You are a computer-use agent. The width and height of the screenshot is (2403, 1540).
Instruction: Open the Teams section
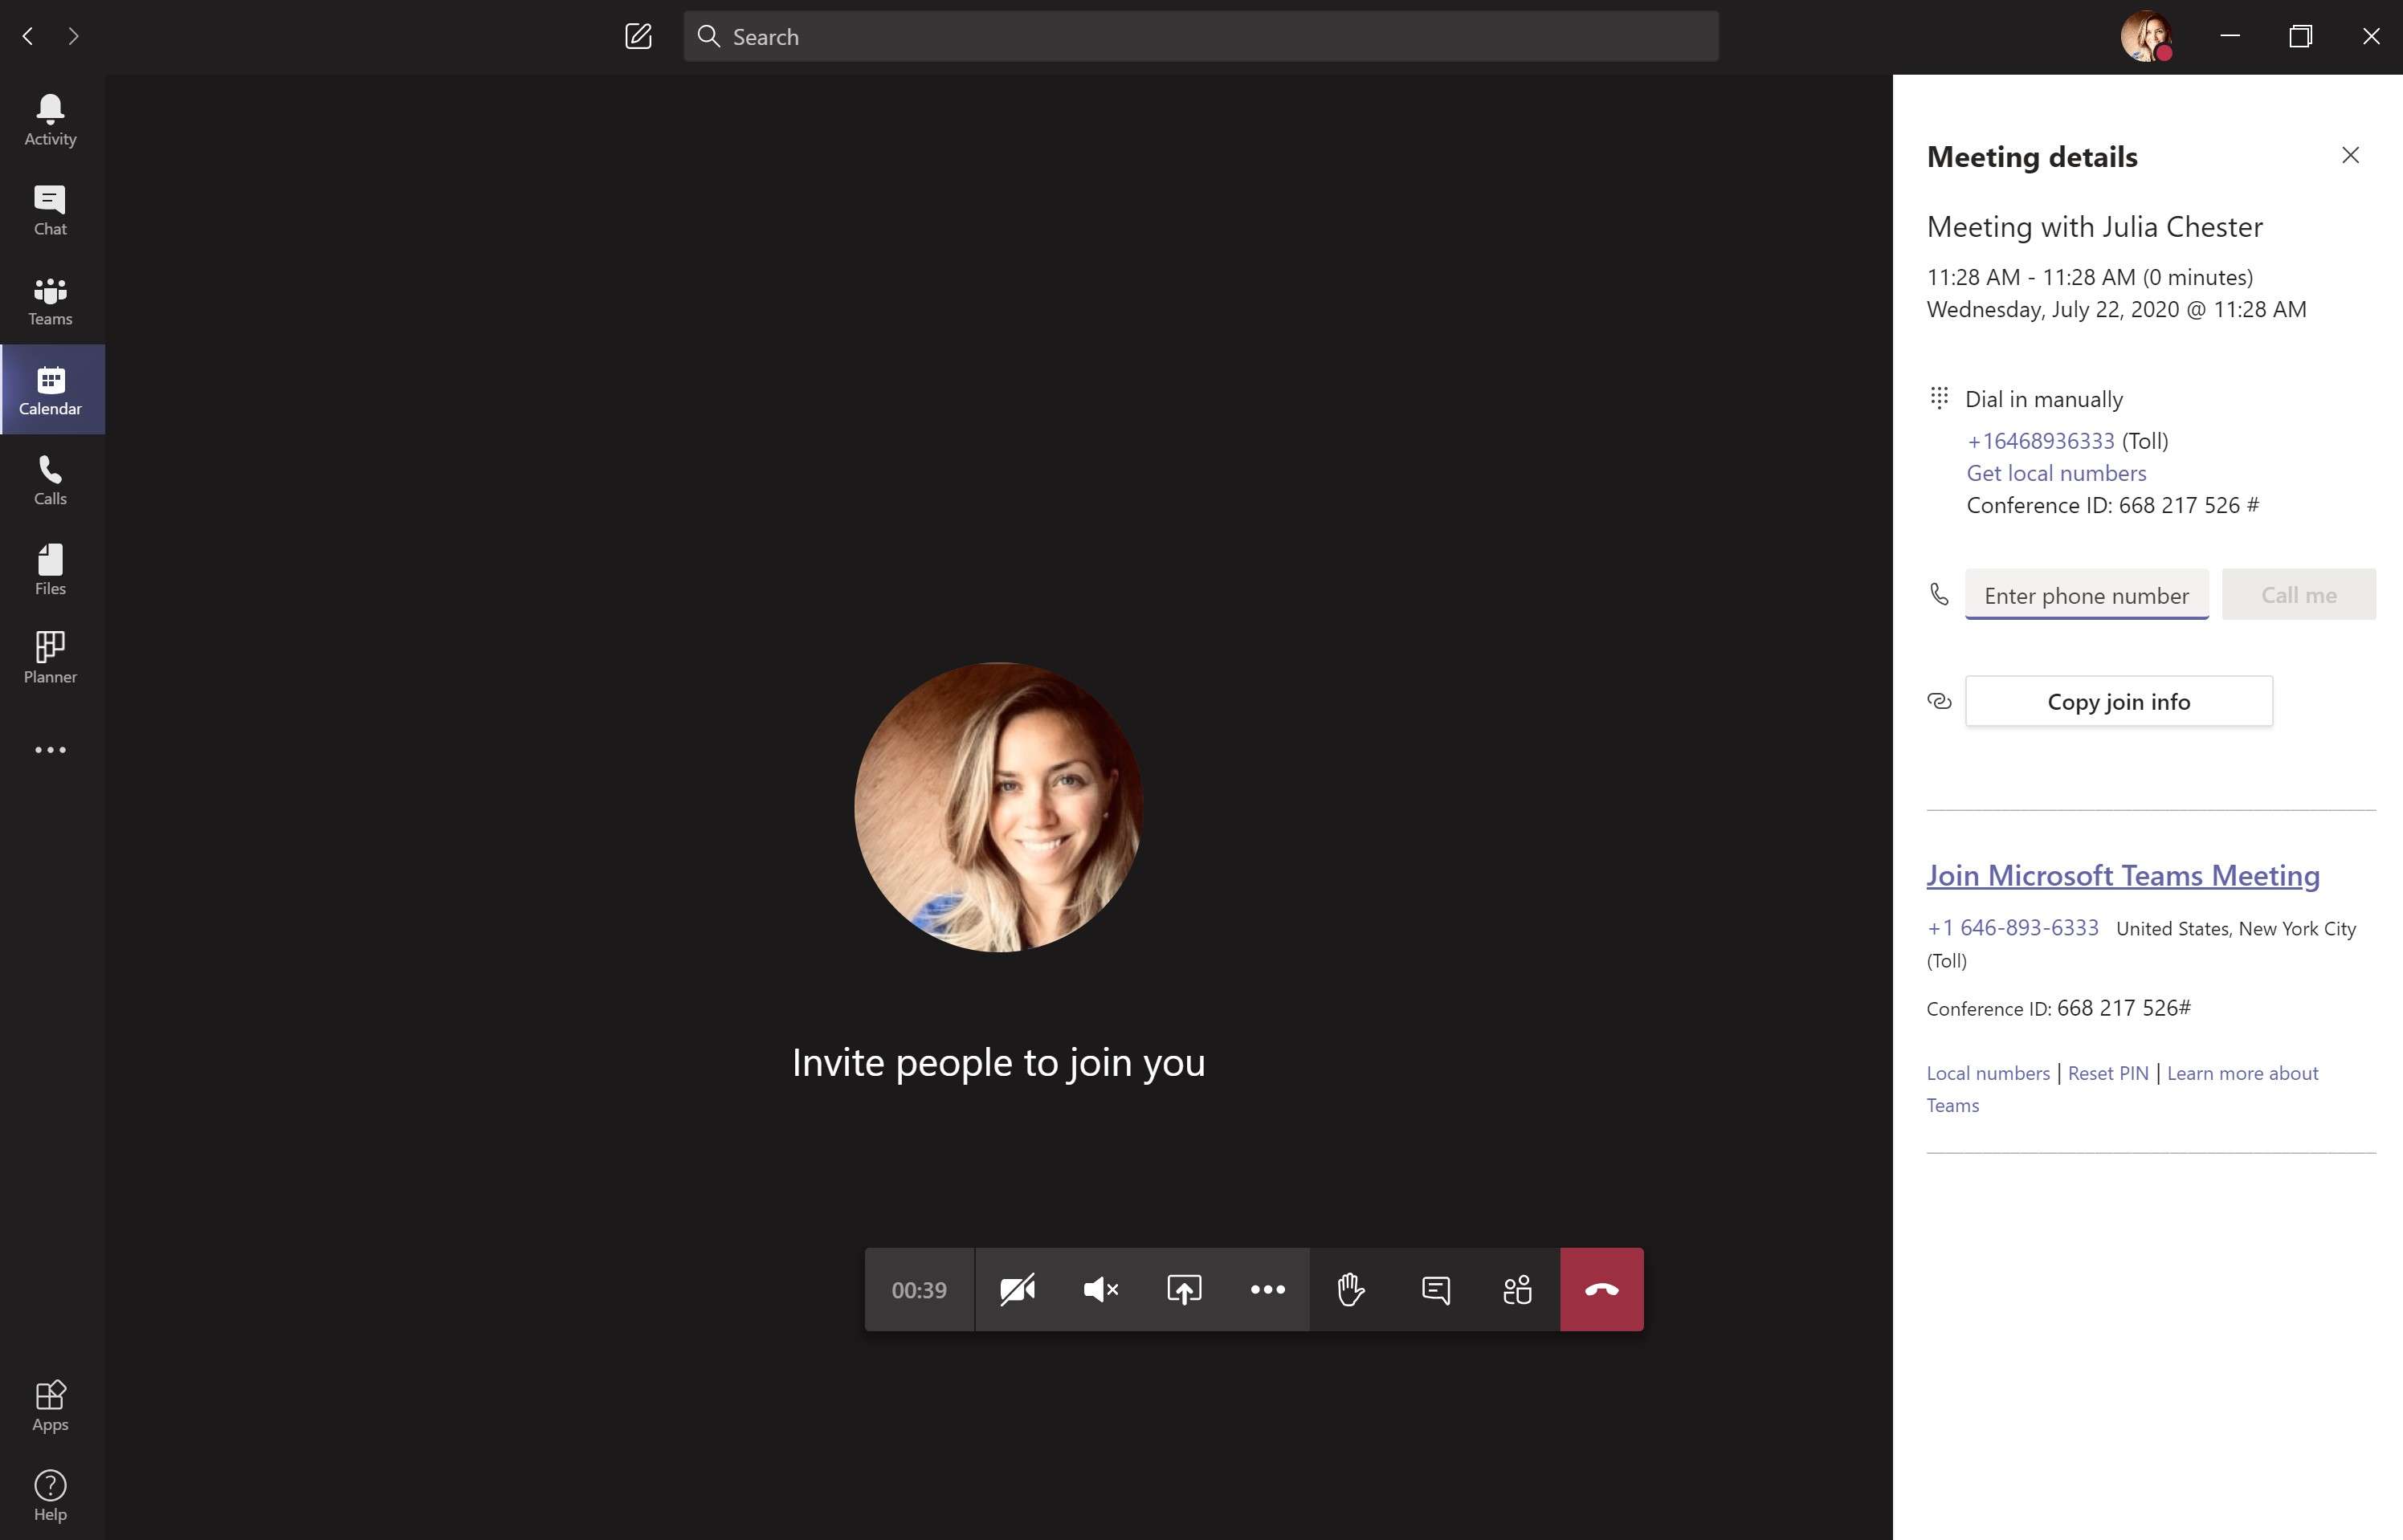50,300
